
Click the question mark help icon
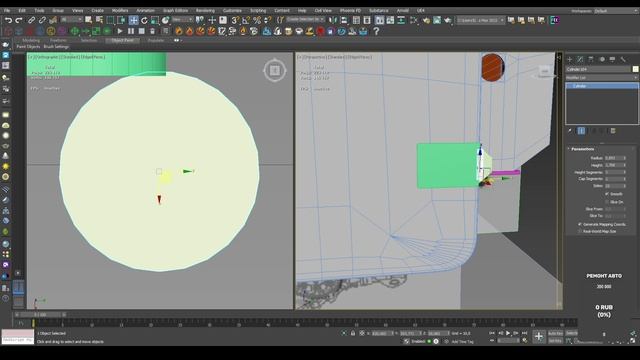coord(376,31)
